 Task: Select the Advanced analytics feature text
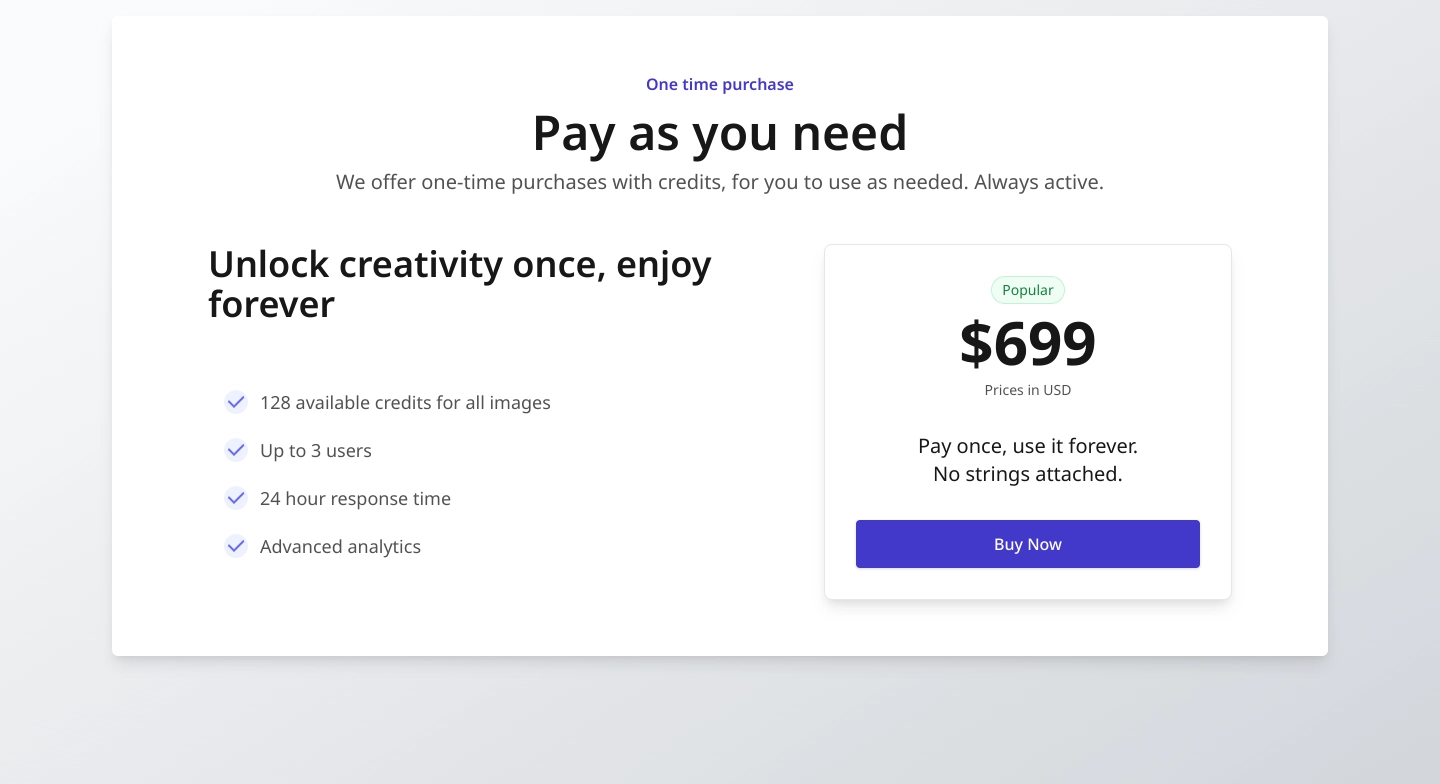340,547
